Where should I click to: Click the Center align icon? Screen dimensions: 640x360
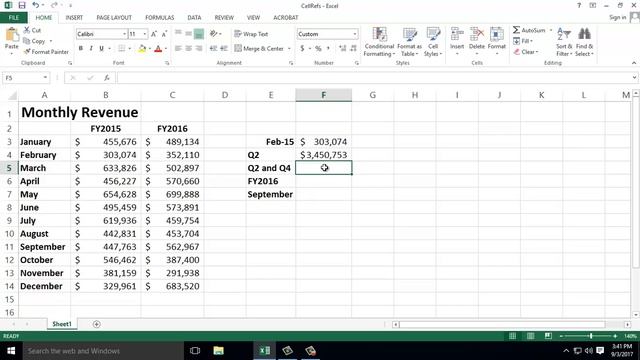point(188,49)
